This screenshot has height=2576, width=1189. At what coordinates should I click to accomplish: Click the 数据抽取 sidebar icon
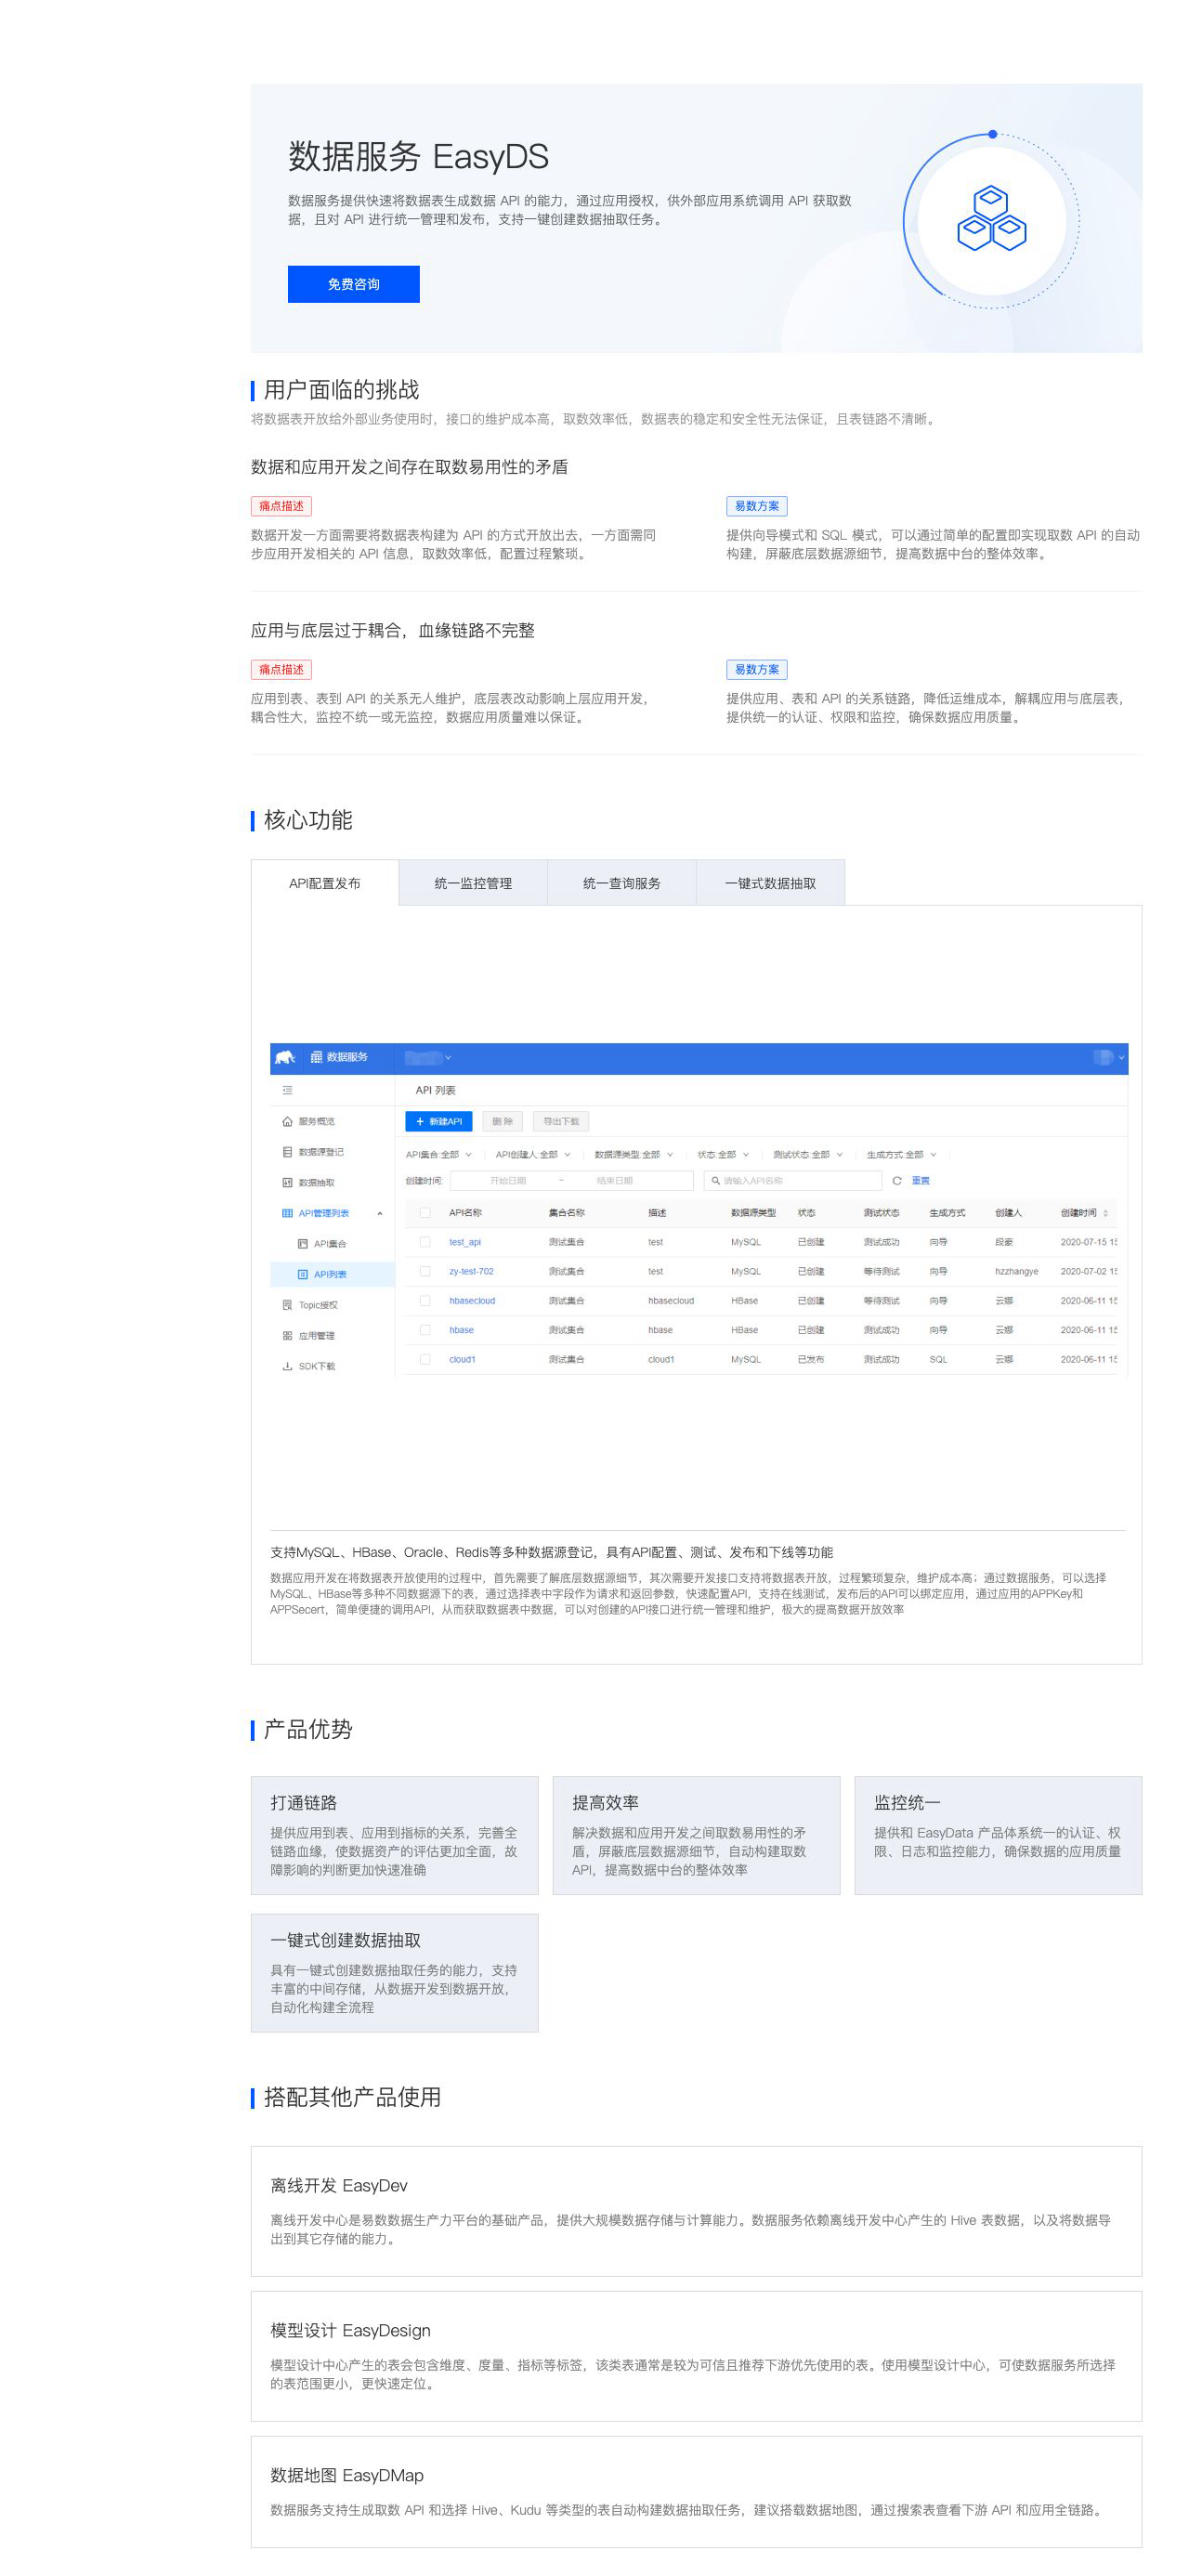point(287,1182)
